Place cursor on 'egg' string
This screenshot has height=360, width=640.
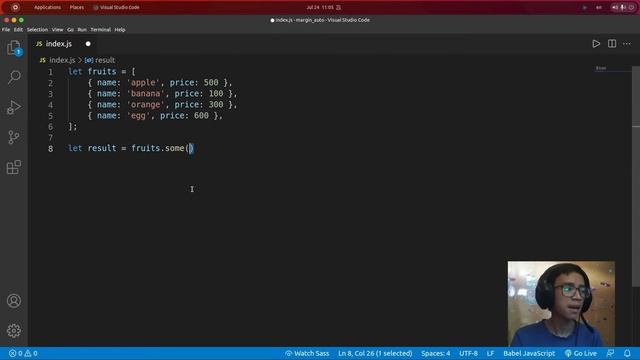tap(138, 116)
